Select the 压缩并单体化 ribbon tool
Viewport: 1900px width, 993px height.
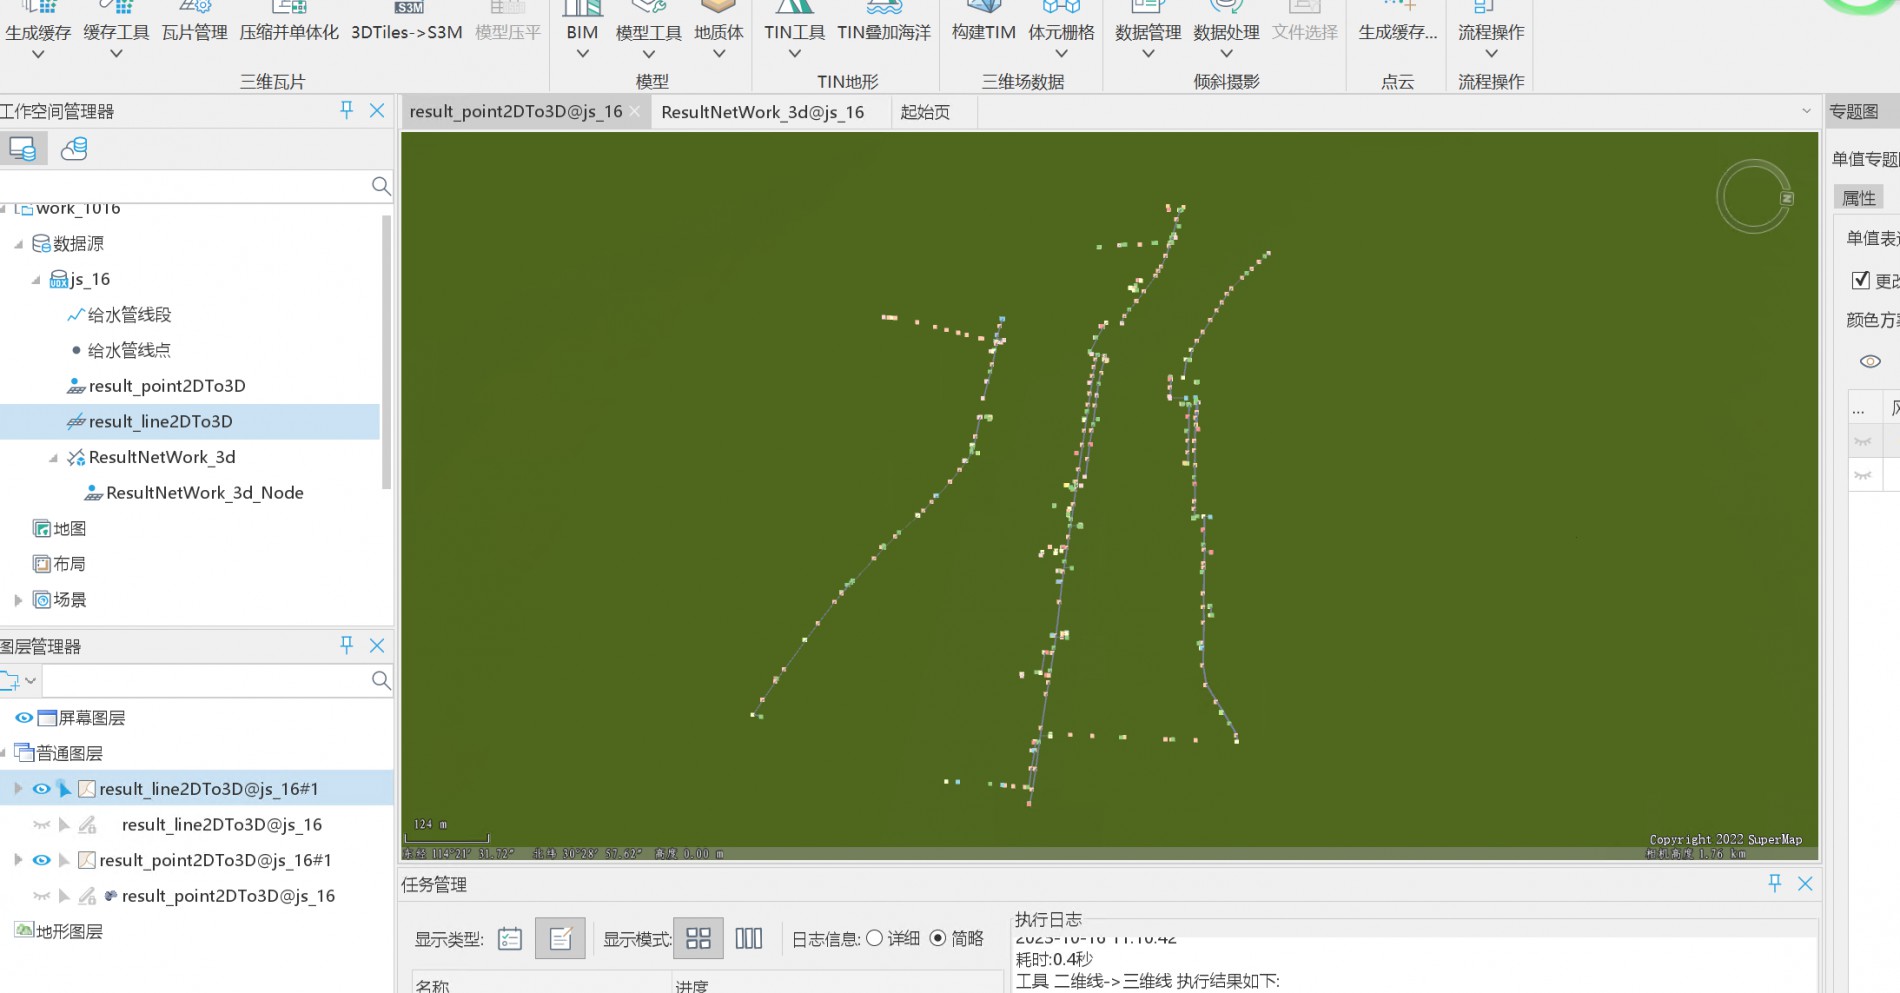click(289, 32)
